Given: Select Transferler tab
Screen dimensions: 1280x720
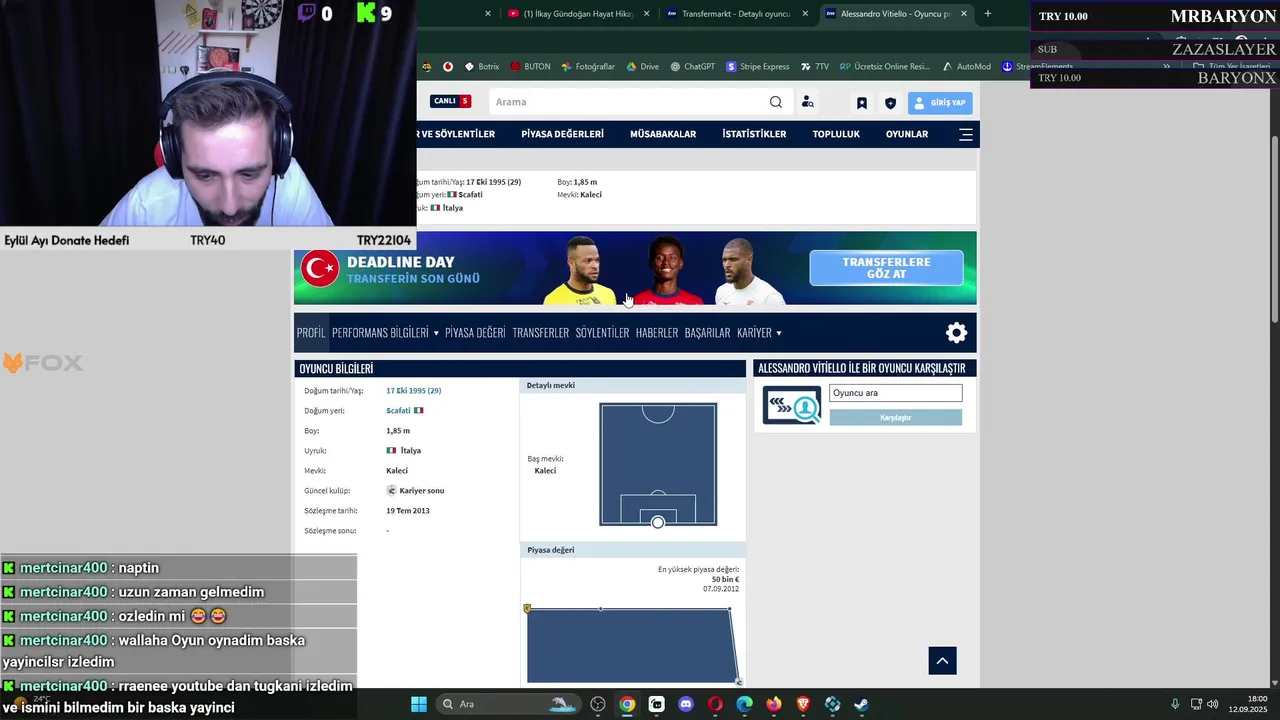Looking at the screenshot, I should pyautogui.click(x=541, y=333).
